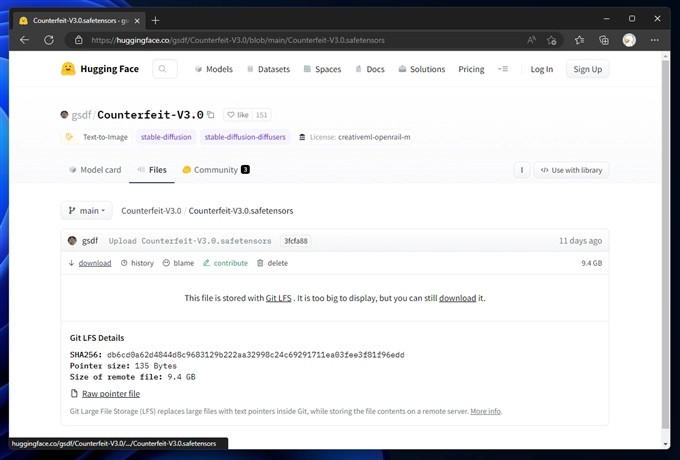Focus the Hugging Face search box

[165, 69]
